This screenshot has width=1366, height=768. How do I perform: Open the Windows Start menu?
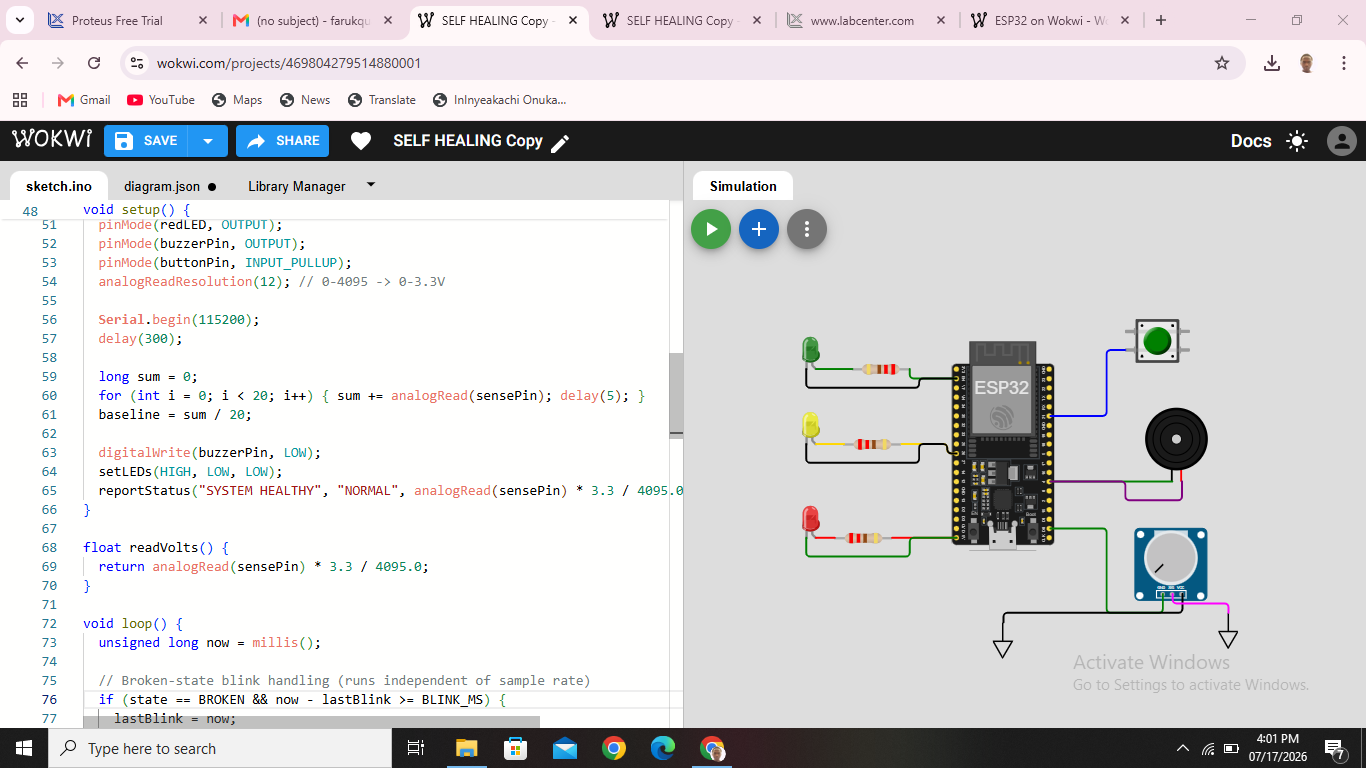click(24, 748)
